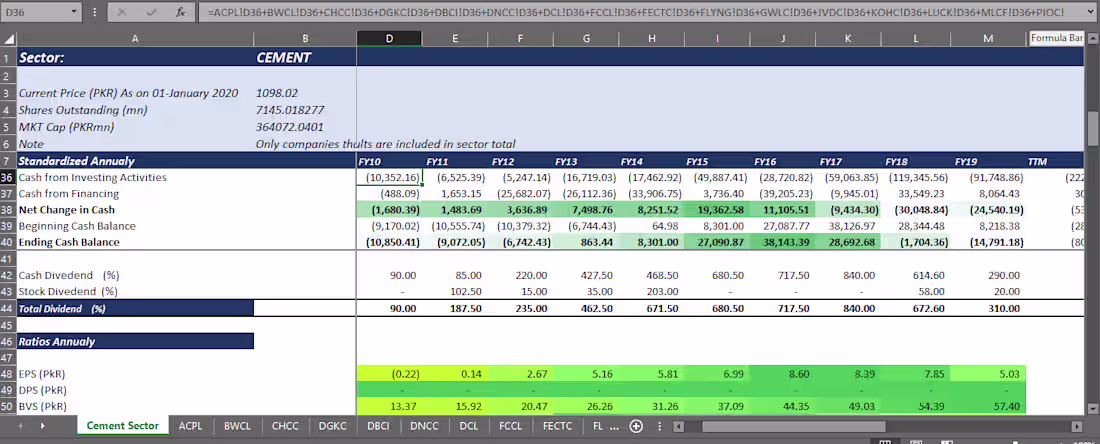This screenshot has height=444, width=1100.
Task: Click the horizontal scrollbar right arrow
Action: pyautogui.click(x=1075, y=426)
